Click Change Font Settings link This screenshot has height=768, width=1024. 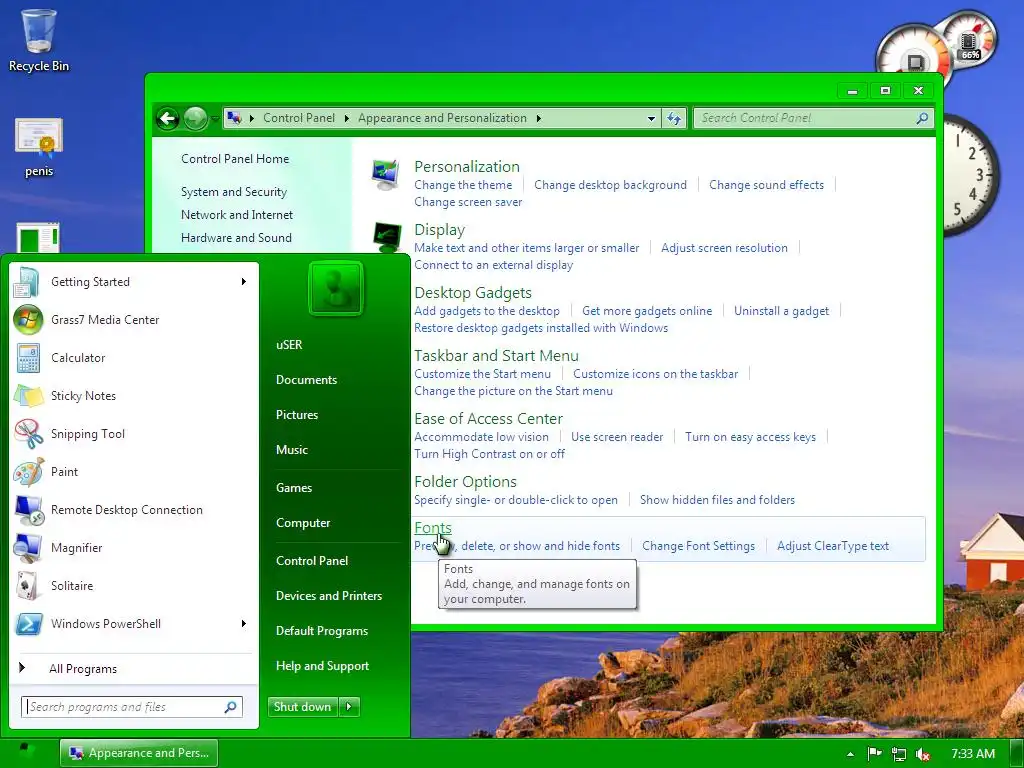click(x=699, y=546)
